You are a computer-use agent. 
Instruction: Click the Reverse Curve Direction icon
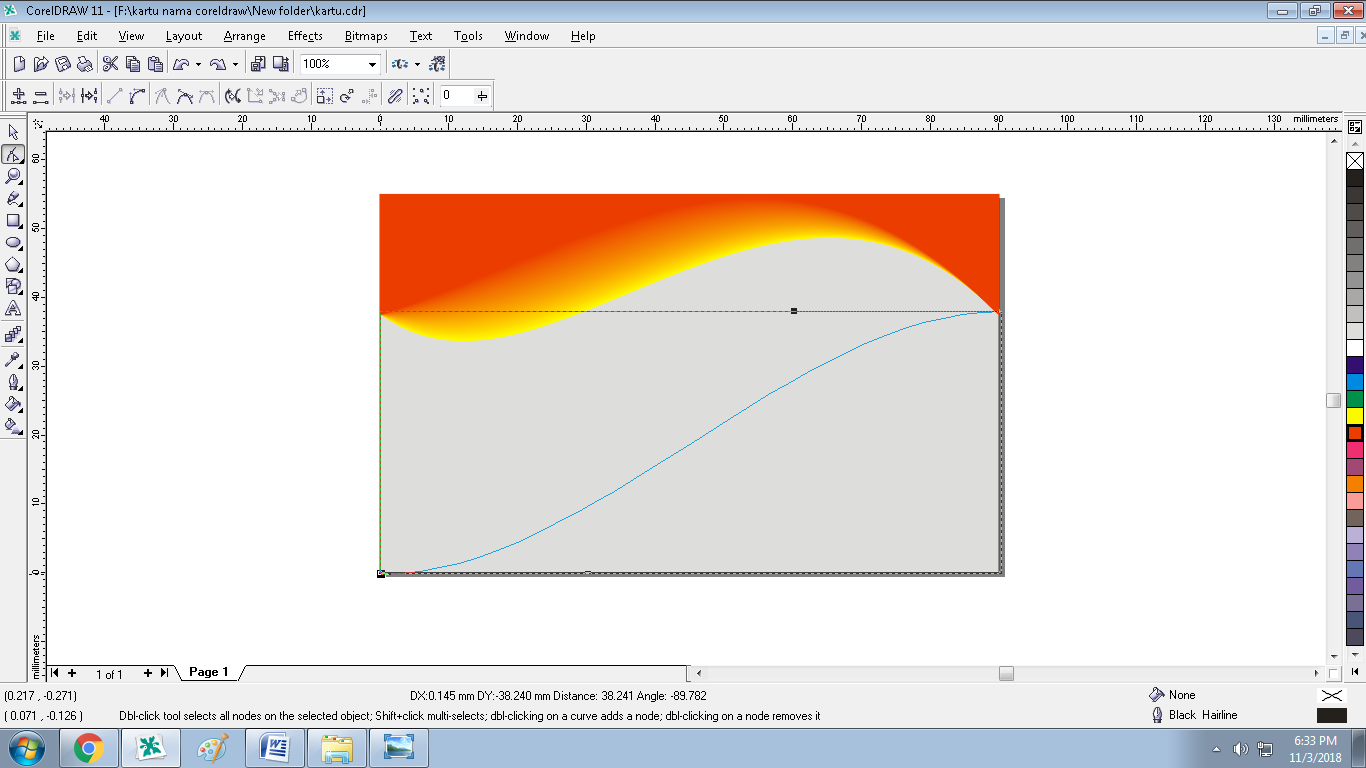tap(232, 96)
